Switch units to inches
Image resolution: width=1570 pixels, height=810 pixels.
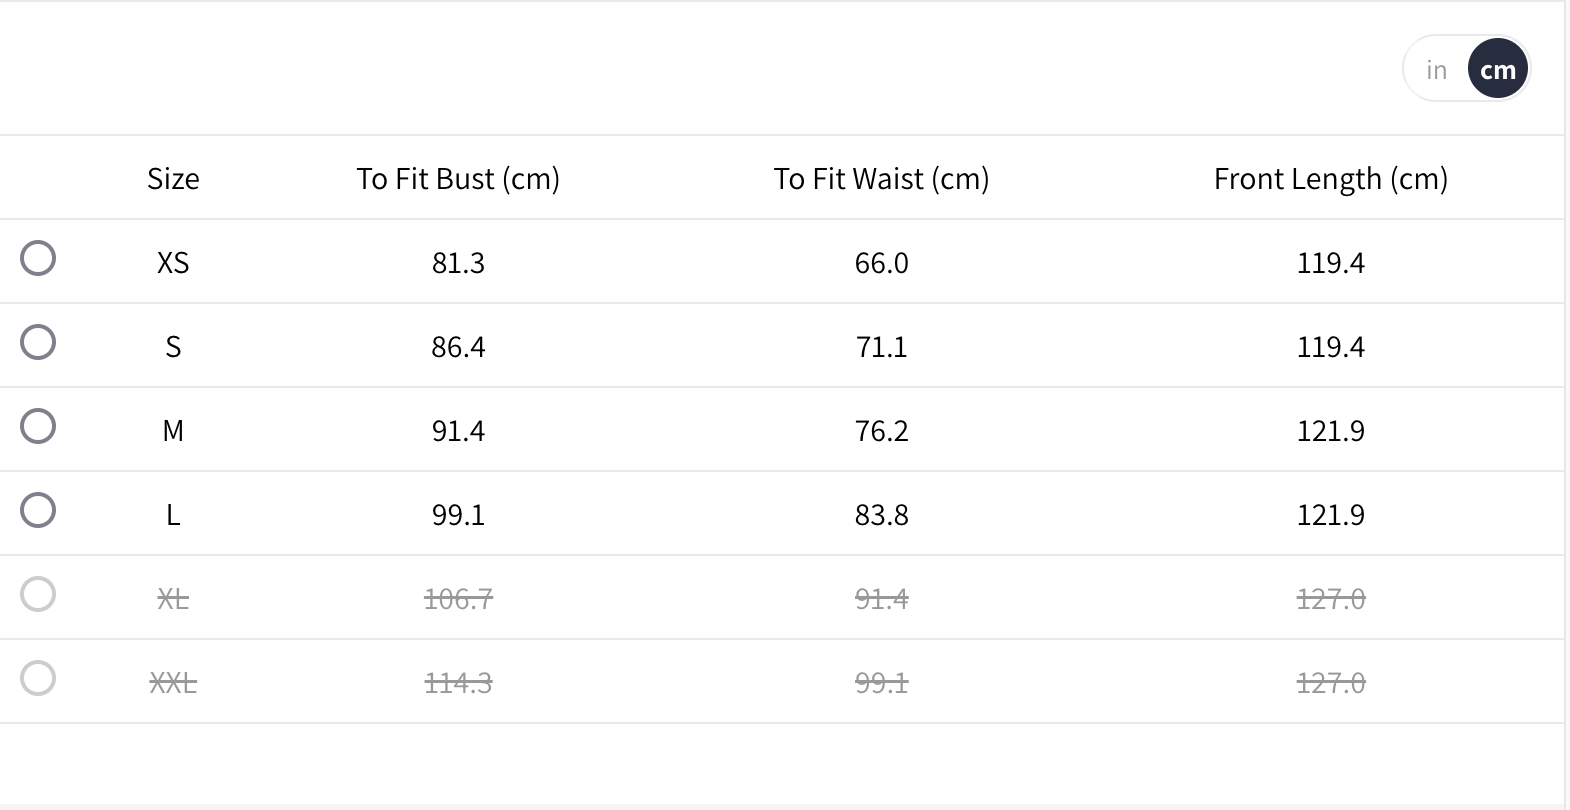[x=1436, y=70]
